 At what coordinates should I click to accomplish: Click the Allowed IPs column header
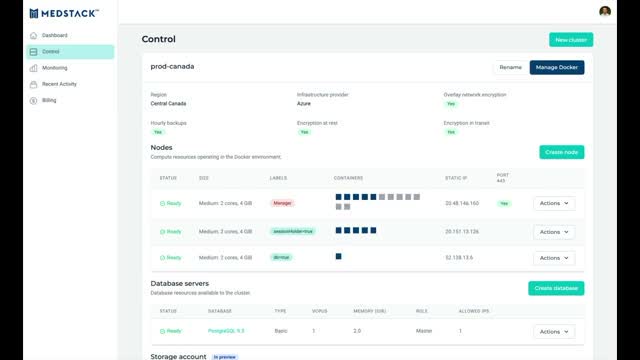(474, 311)
